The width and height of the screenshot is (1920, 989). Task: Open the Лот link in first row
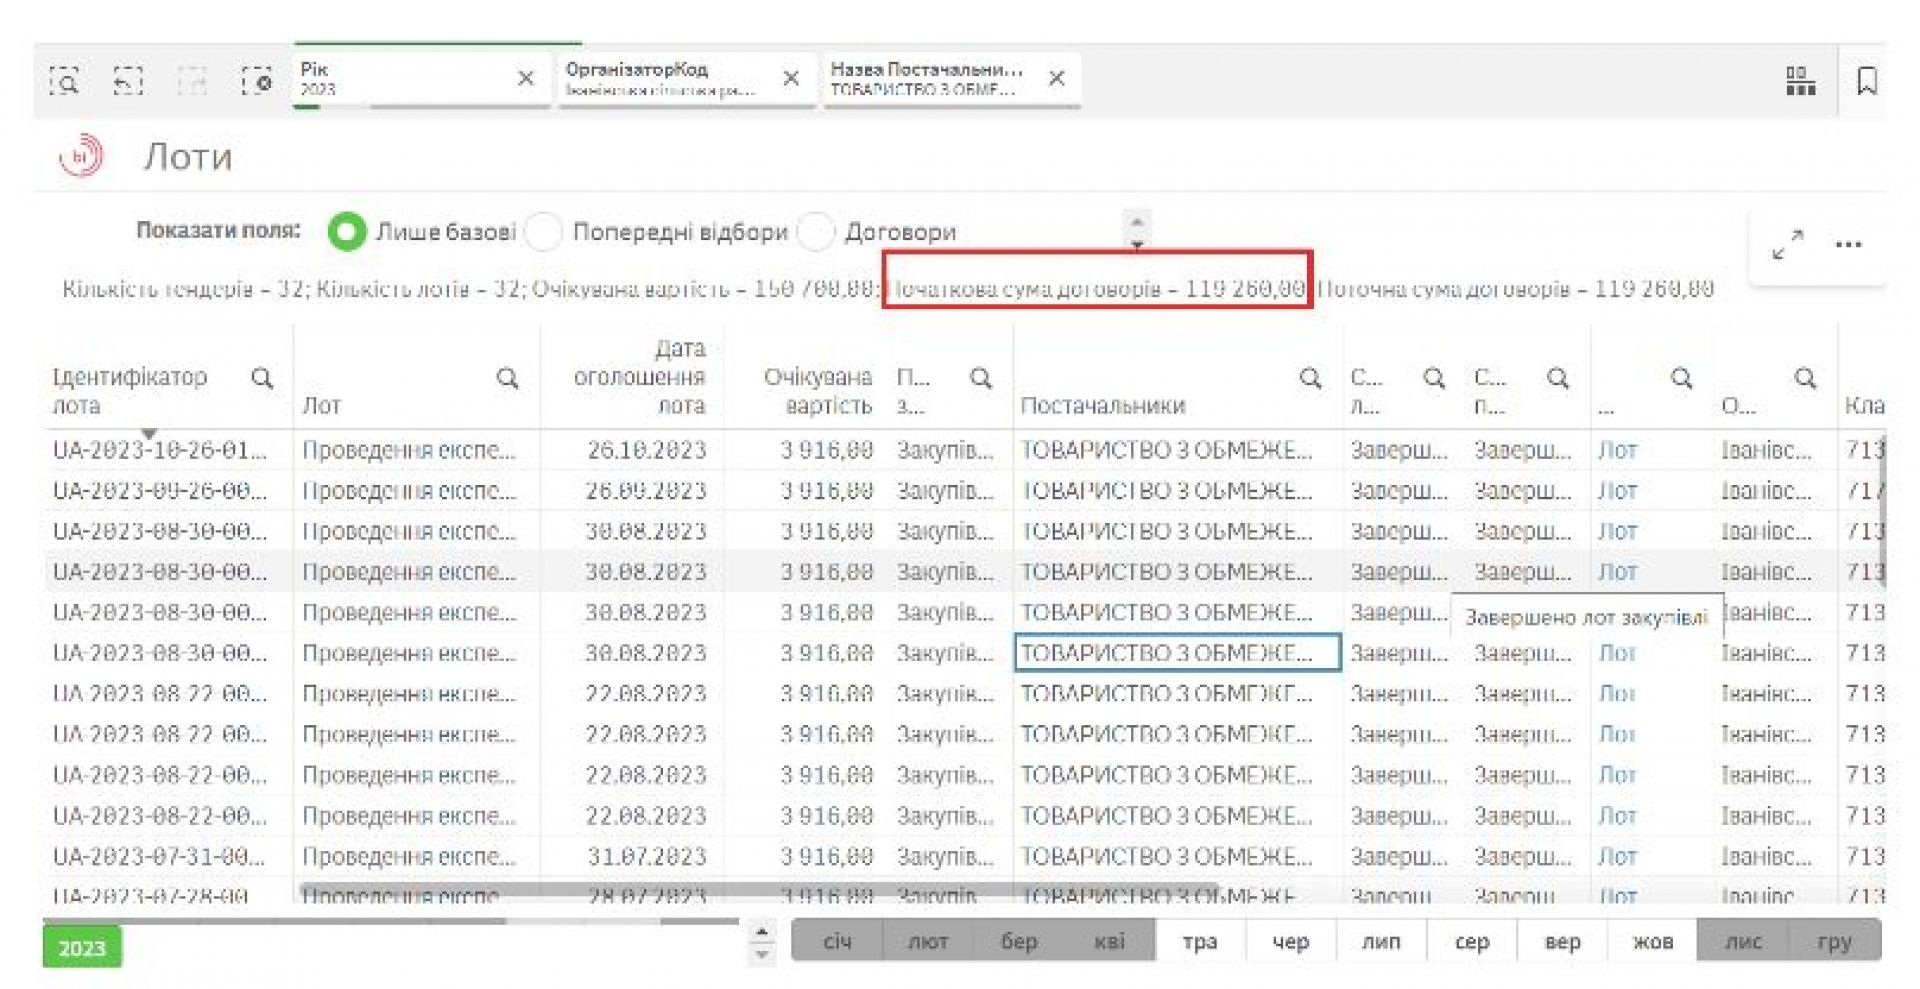[1617, 450]
